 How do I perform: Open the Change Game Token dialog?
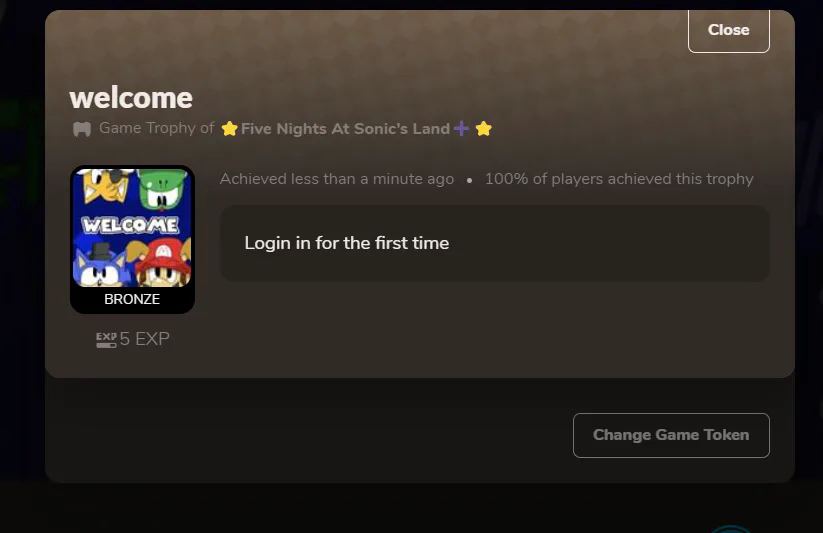click(x=671, y=435)
